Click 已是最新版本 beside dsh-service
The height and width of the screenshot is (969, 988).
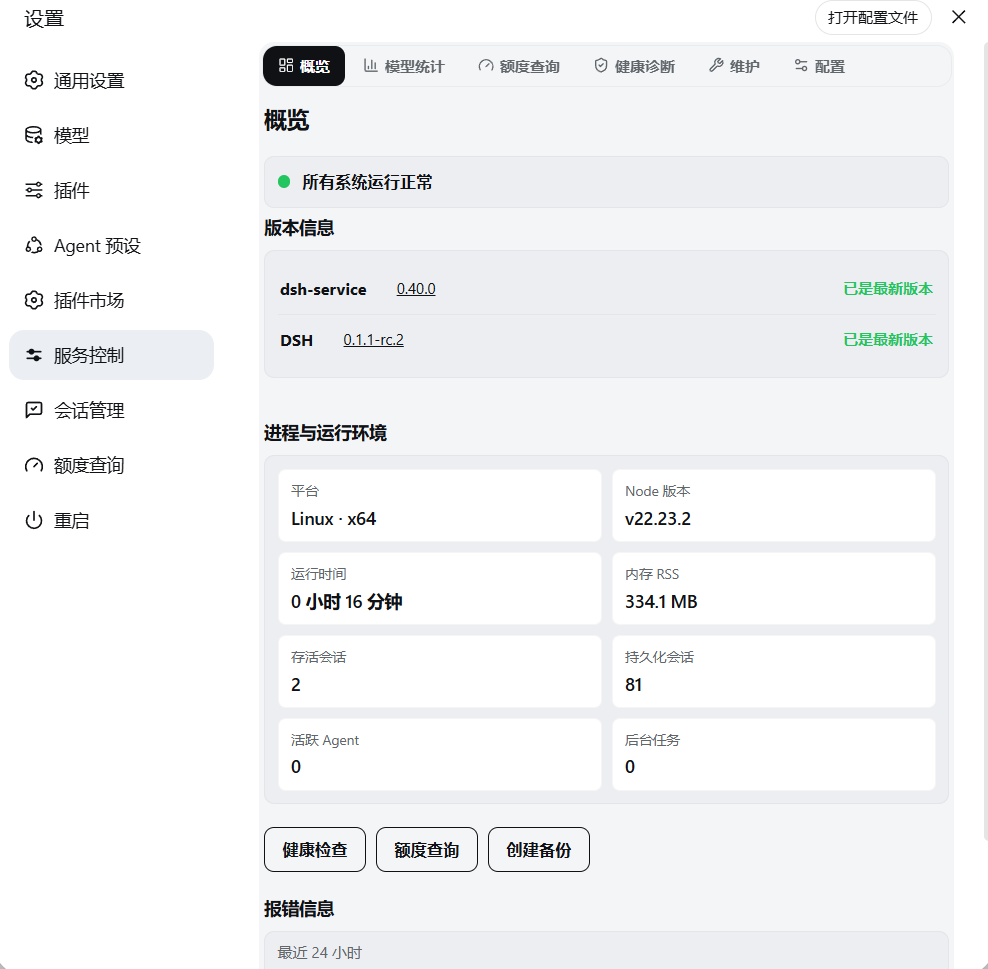pyautogui.click(x=888, y=289)
